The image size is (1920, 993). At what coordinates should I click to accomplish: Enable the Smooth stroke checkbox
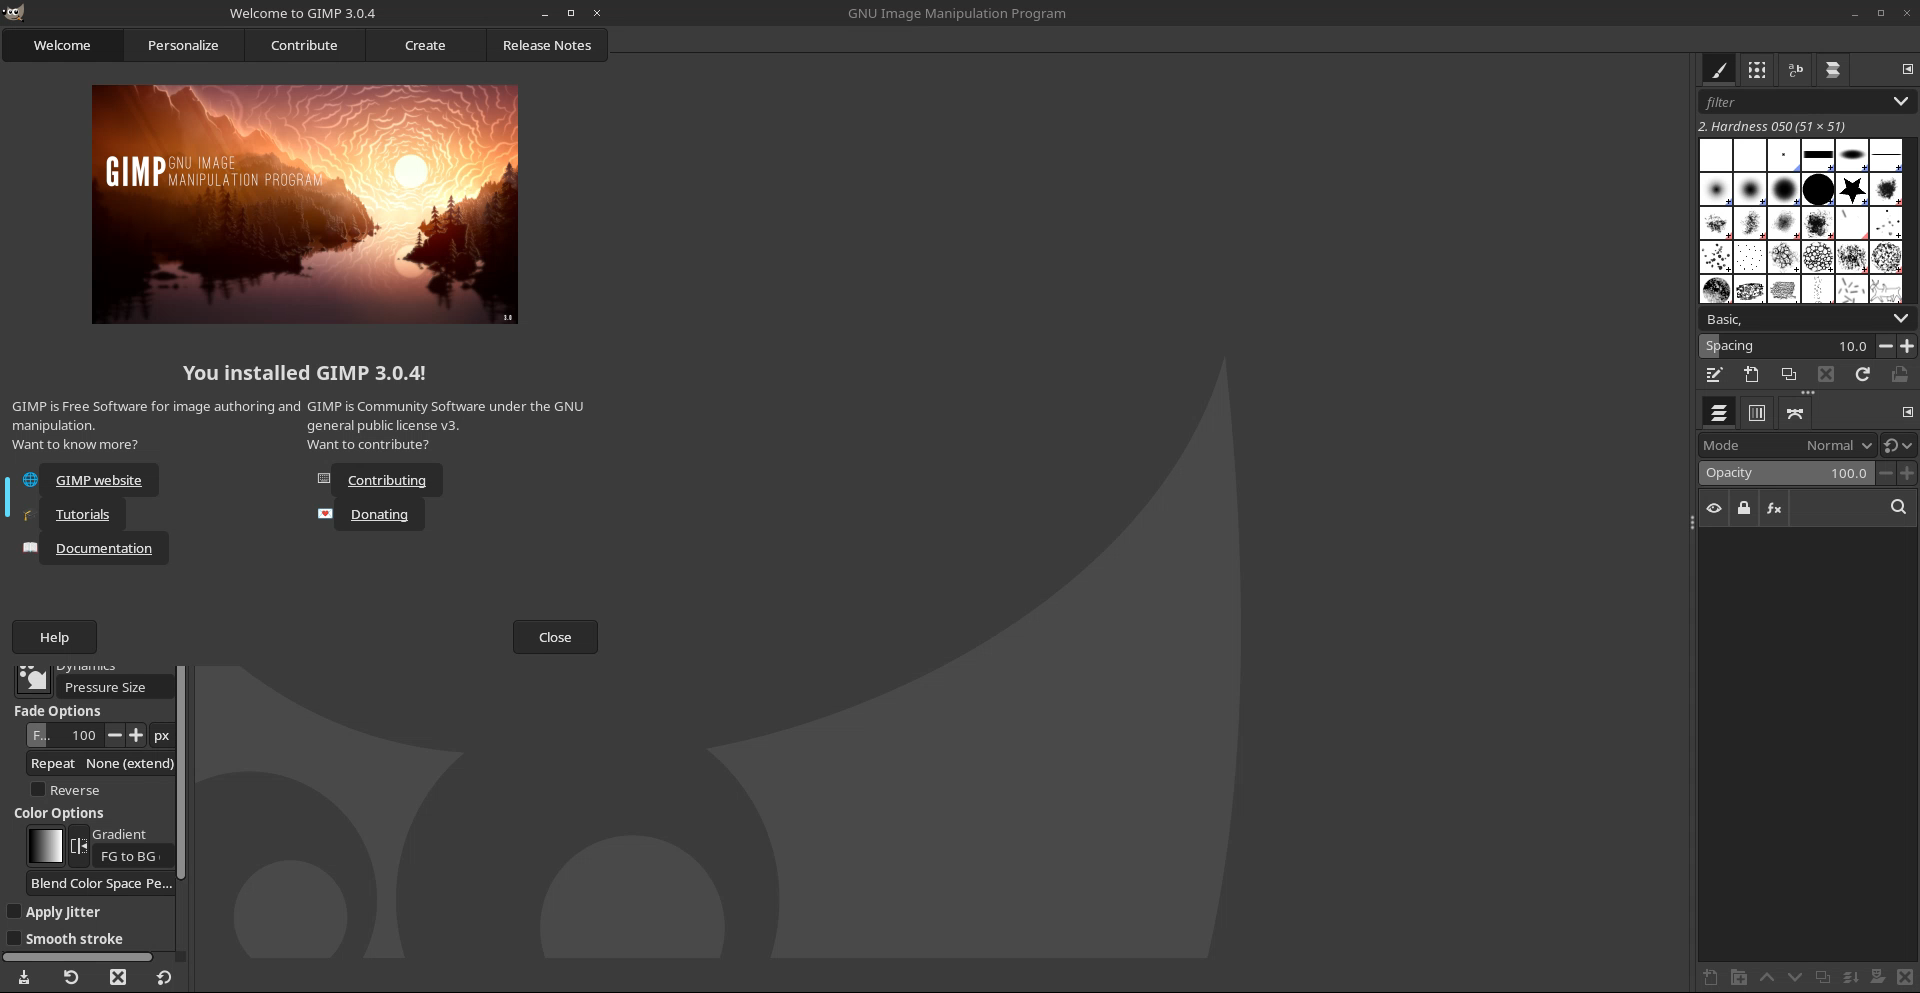(x=15, y=939)
